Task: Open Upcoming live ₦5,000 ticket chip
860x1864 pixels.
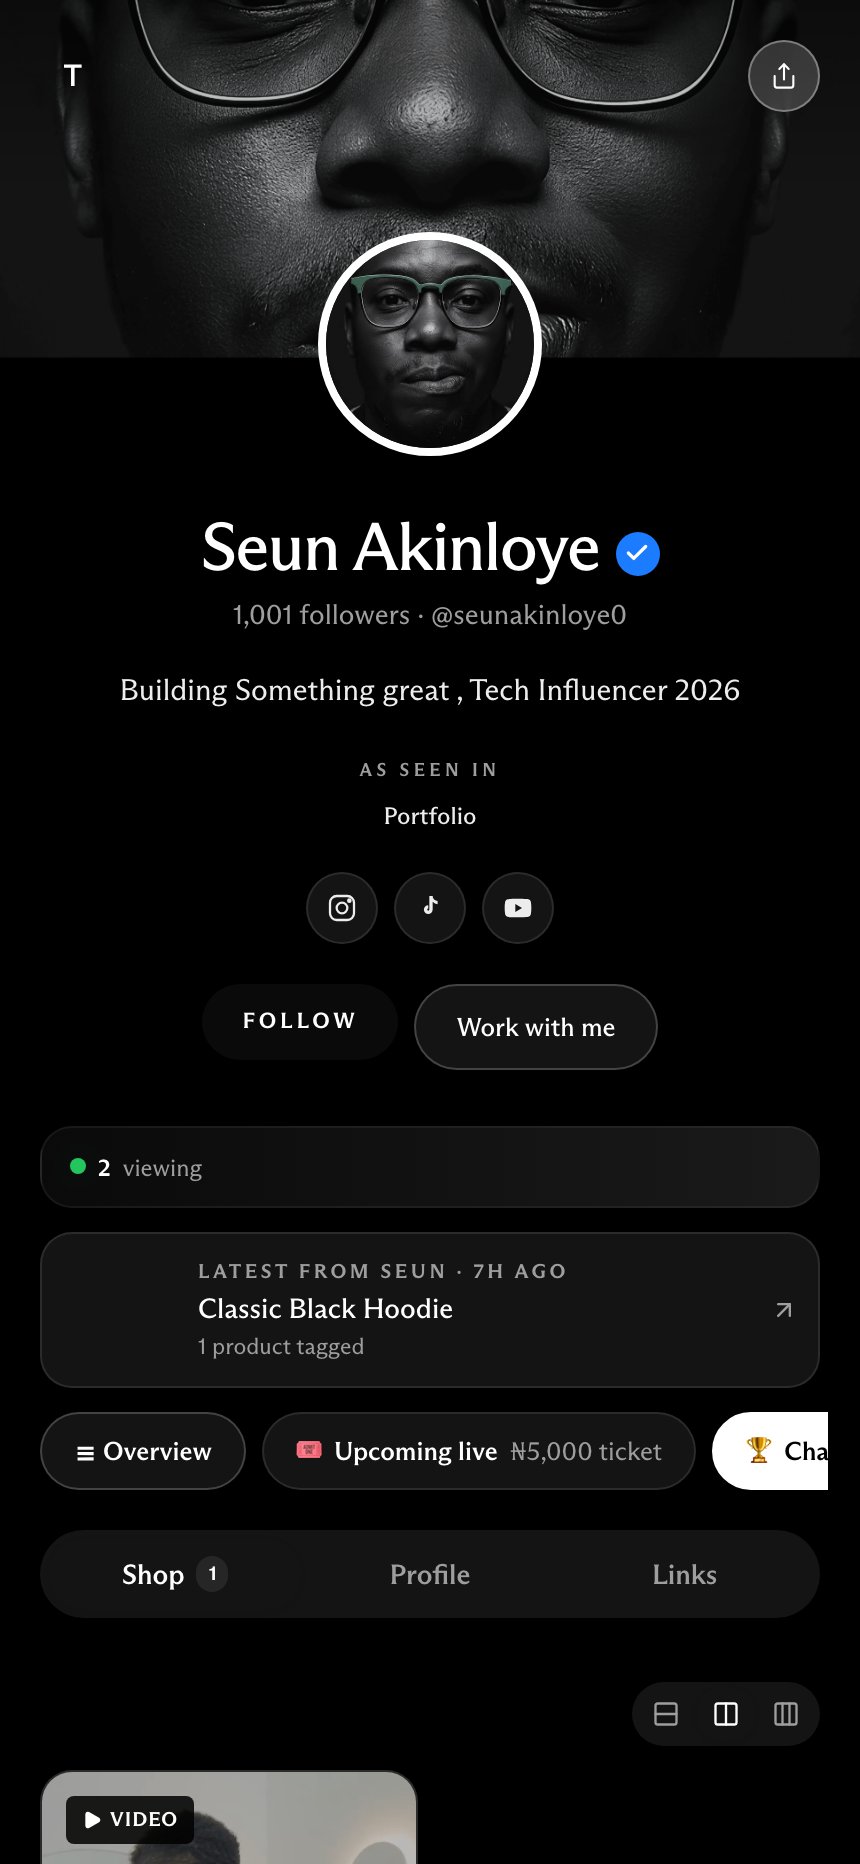Action: (479, 1451)
